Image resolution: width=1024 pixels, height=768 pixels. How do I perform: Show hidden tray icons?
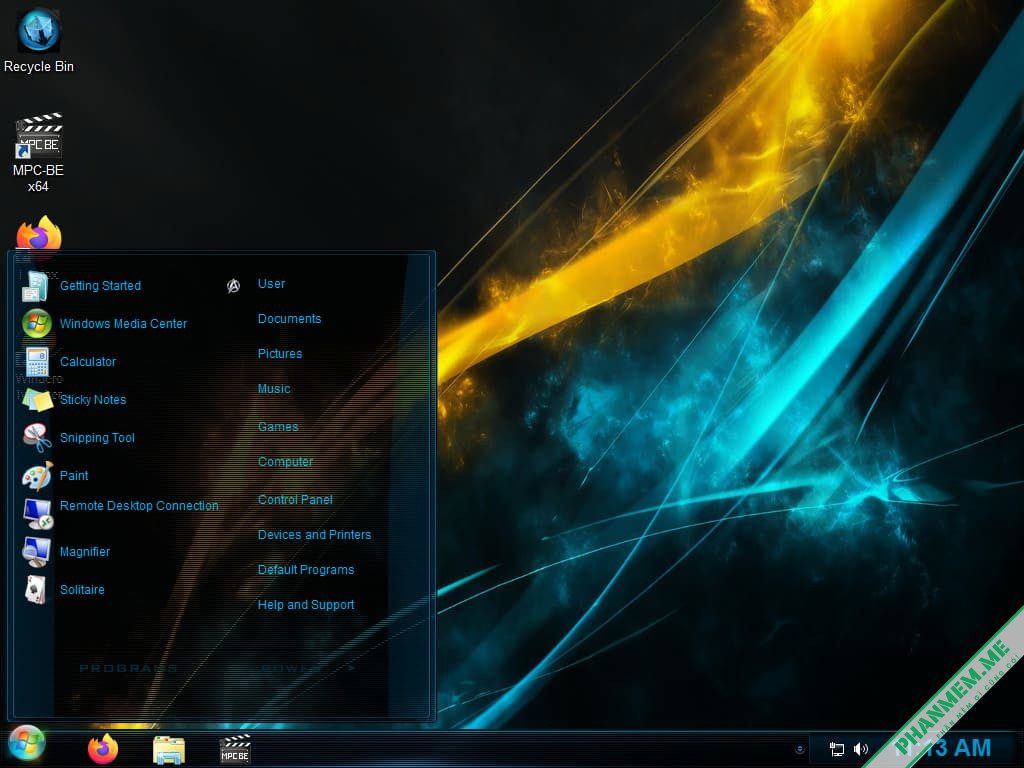(x=799, y=749)
